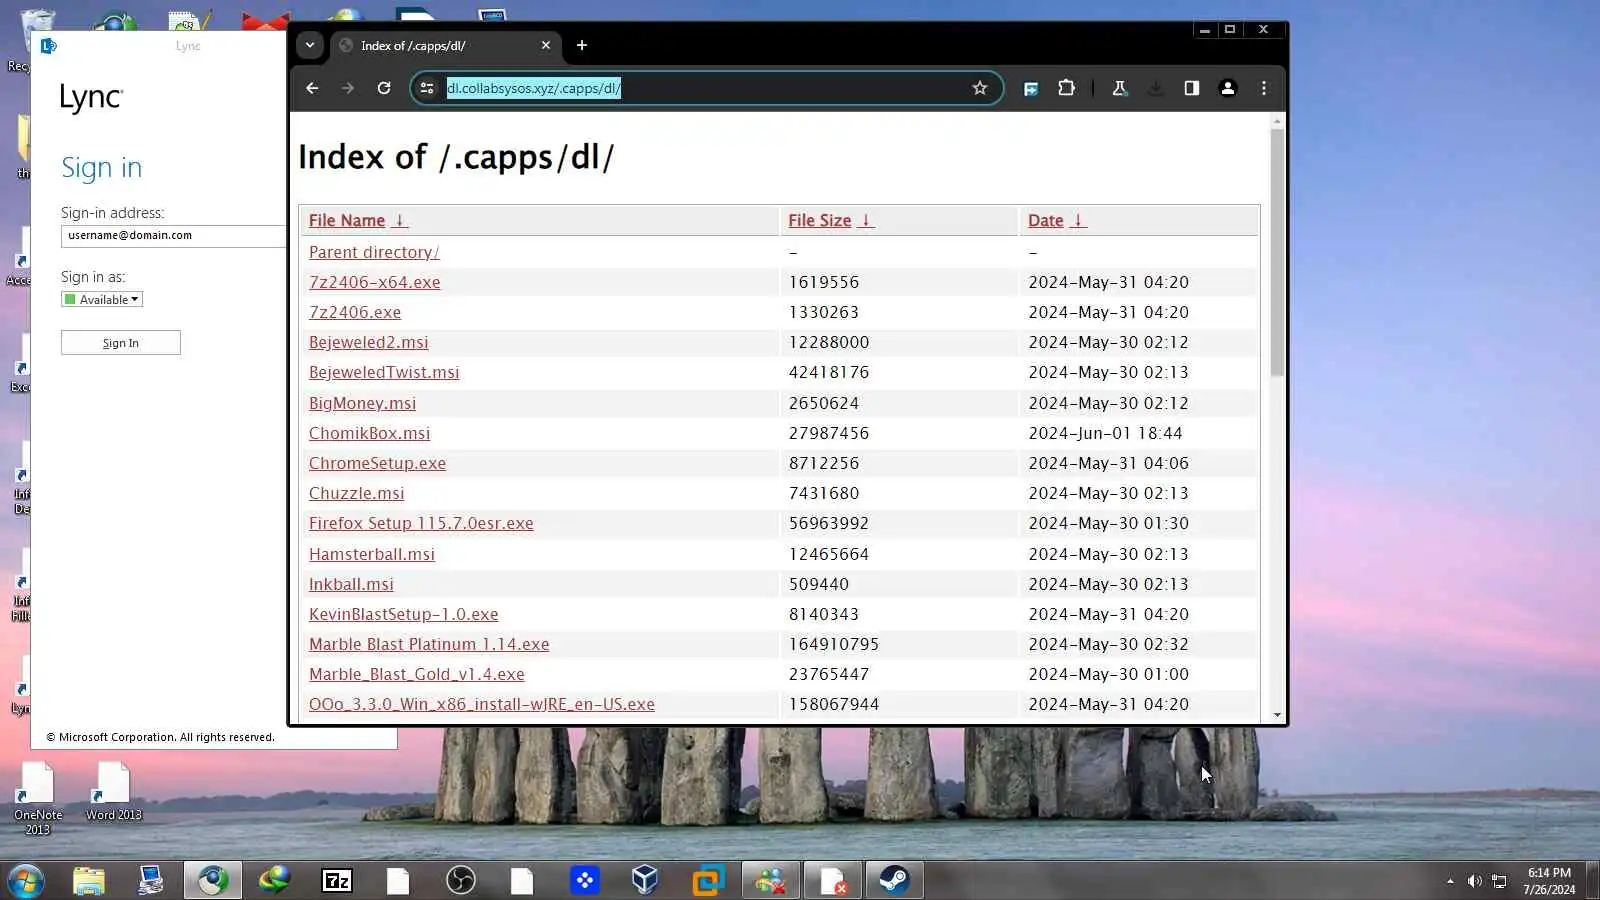This screenshot has width=1600, height=900.
Task: Open File Explorer from the taskbar
Action: (89, 881)
